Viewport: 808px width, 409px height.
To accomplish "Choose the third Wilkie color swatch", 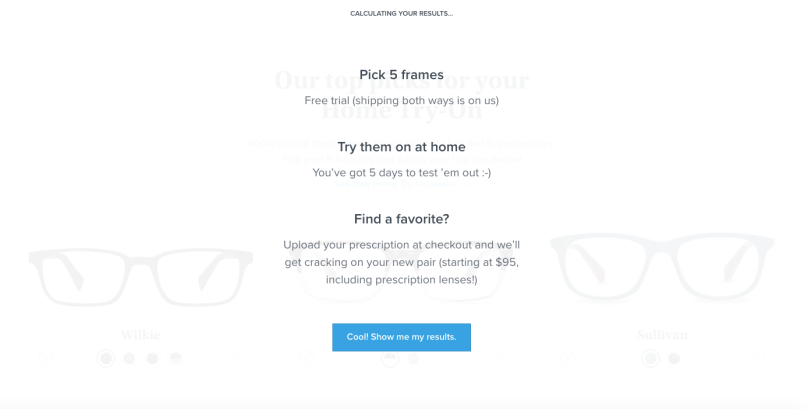I will point(152,358).
